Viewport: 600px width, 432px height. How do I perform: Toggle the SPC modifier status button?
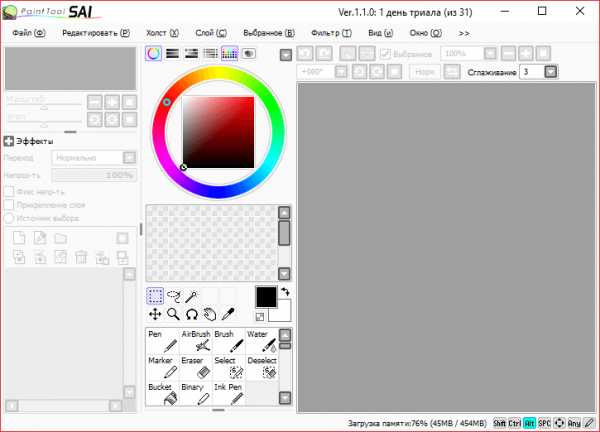[x=544, y=423]
